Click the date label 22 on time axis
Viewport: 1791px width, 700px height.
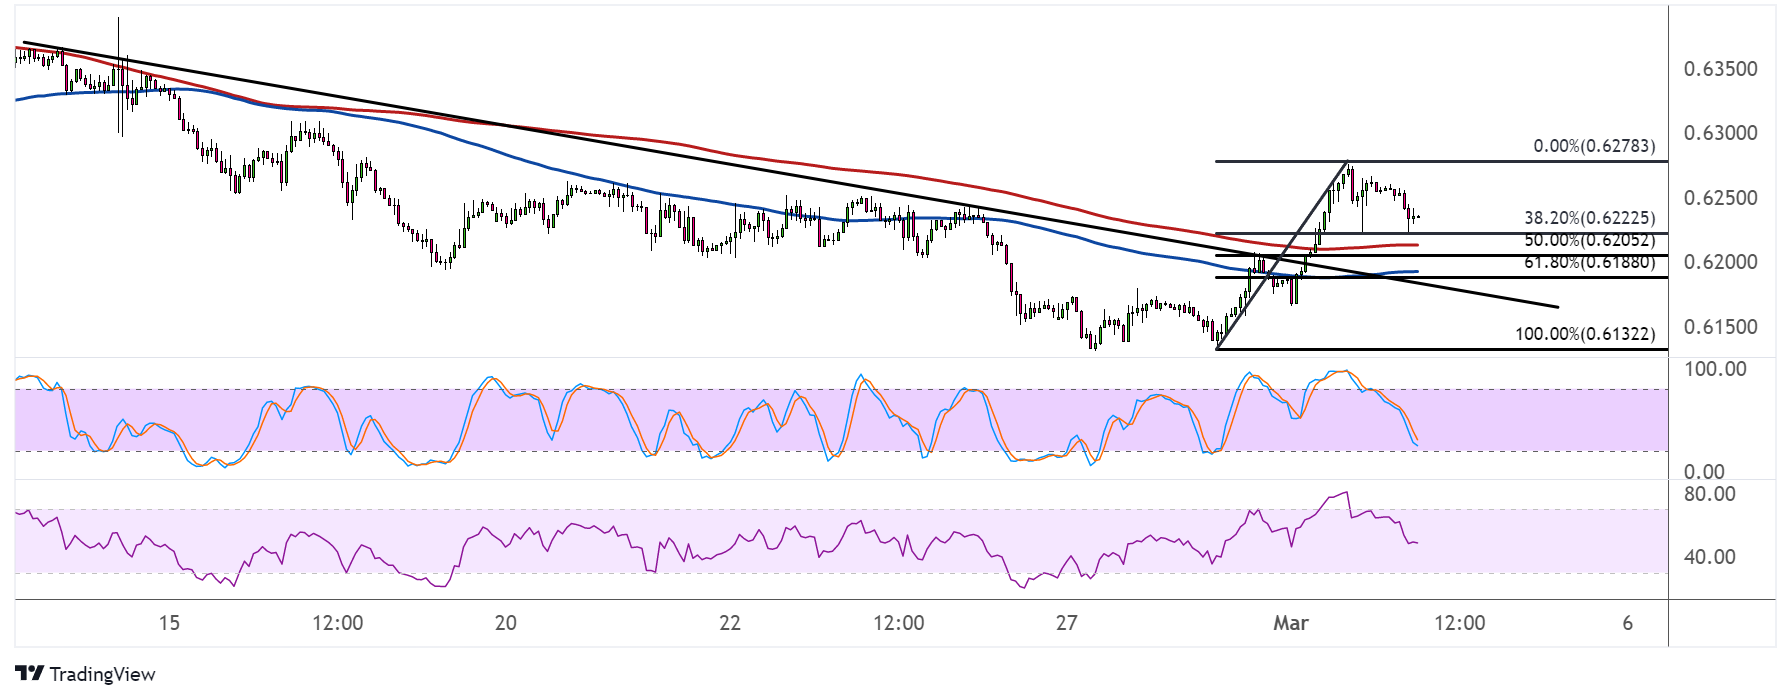(730, 623)
